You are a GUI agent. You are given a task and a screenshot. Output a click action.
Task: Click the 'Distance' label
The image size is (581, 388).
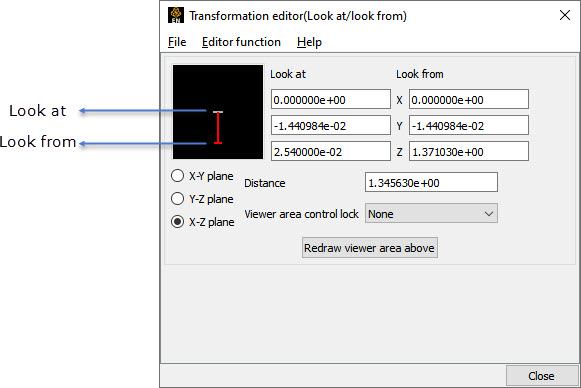click(x=265, y=183)
